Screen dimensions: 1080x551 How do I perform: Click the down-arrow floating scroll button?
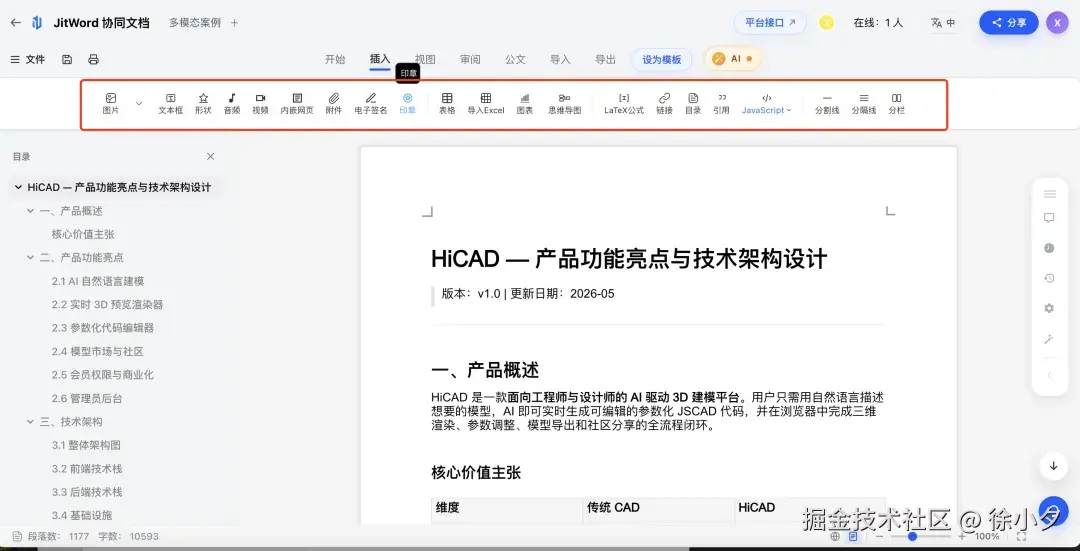pyautogui.click(x=1054, y=466)
